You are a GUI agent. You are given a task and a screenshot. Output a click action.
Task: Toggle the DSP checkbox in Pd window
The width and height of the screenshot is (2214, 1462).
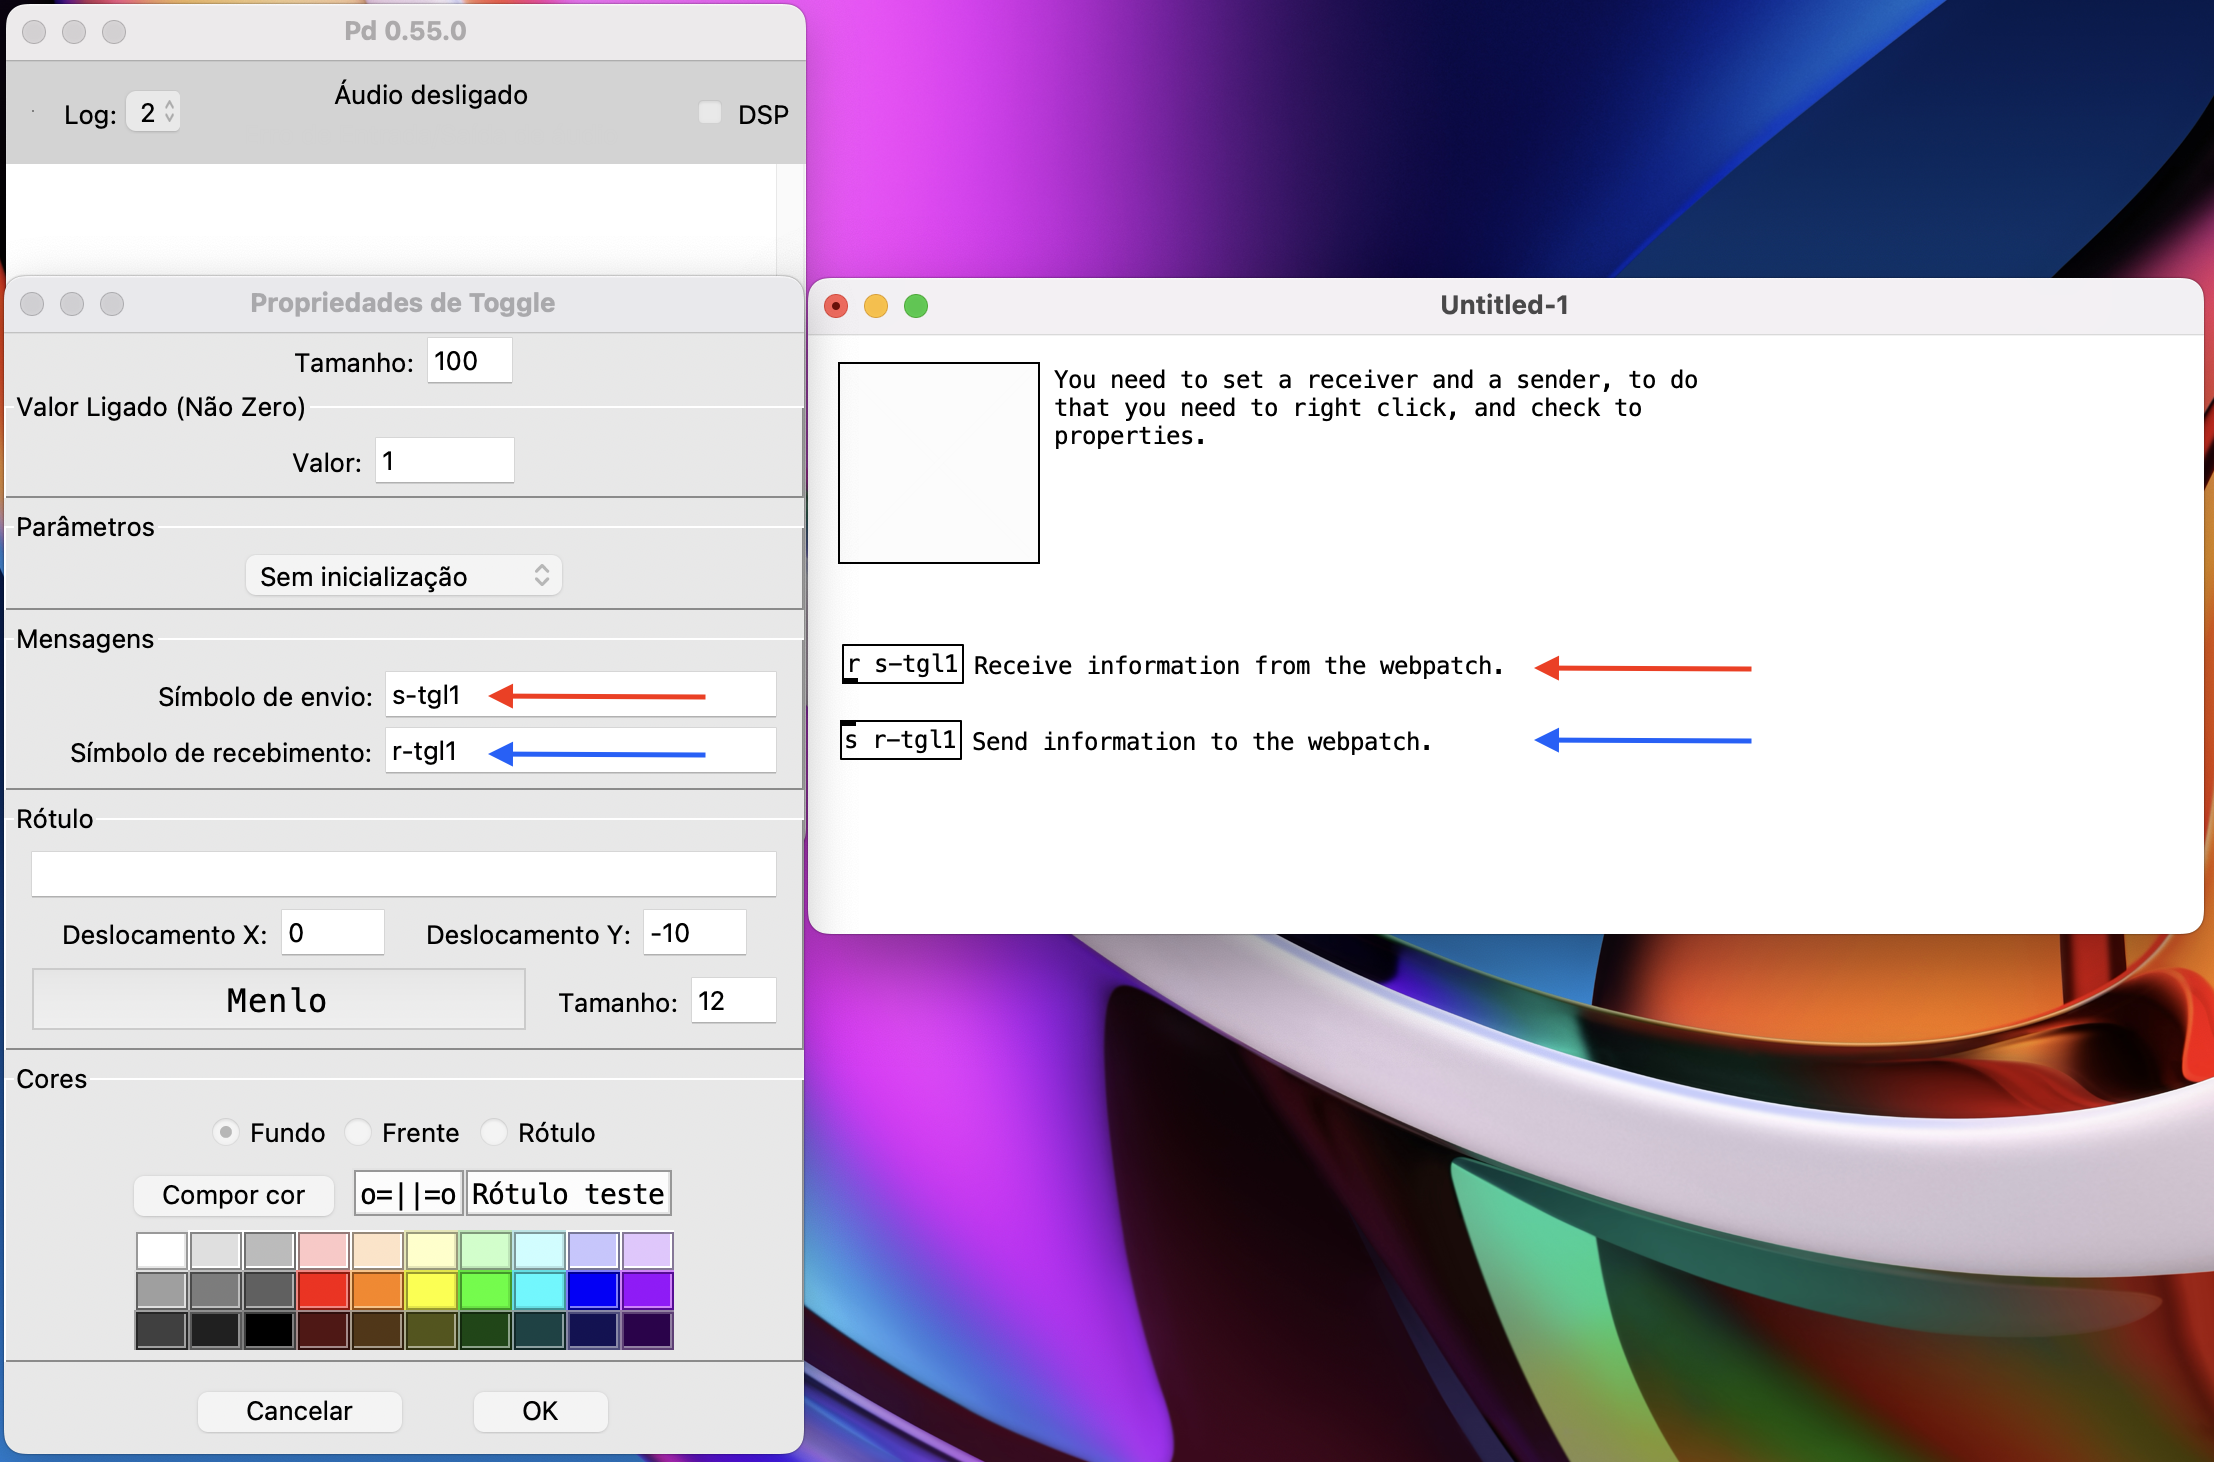pyautogui.click(x=710, y=113)
